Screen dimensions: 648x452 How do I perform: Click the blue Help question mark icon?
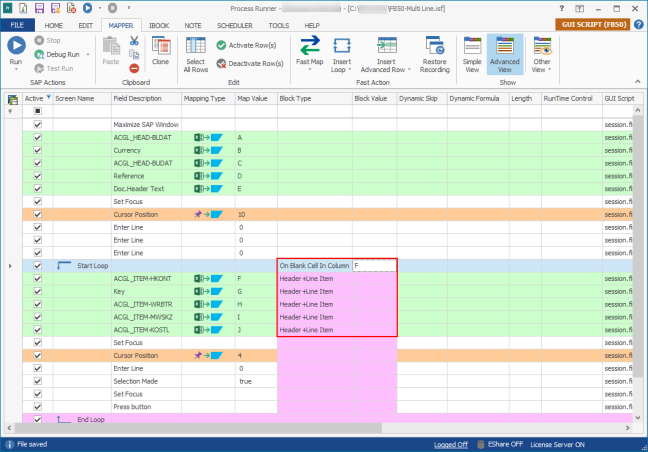pos(638,25)
